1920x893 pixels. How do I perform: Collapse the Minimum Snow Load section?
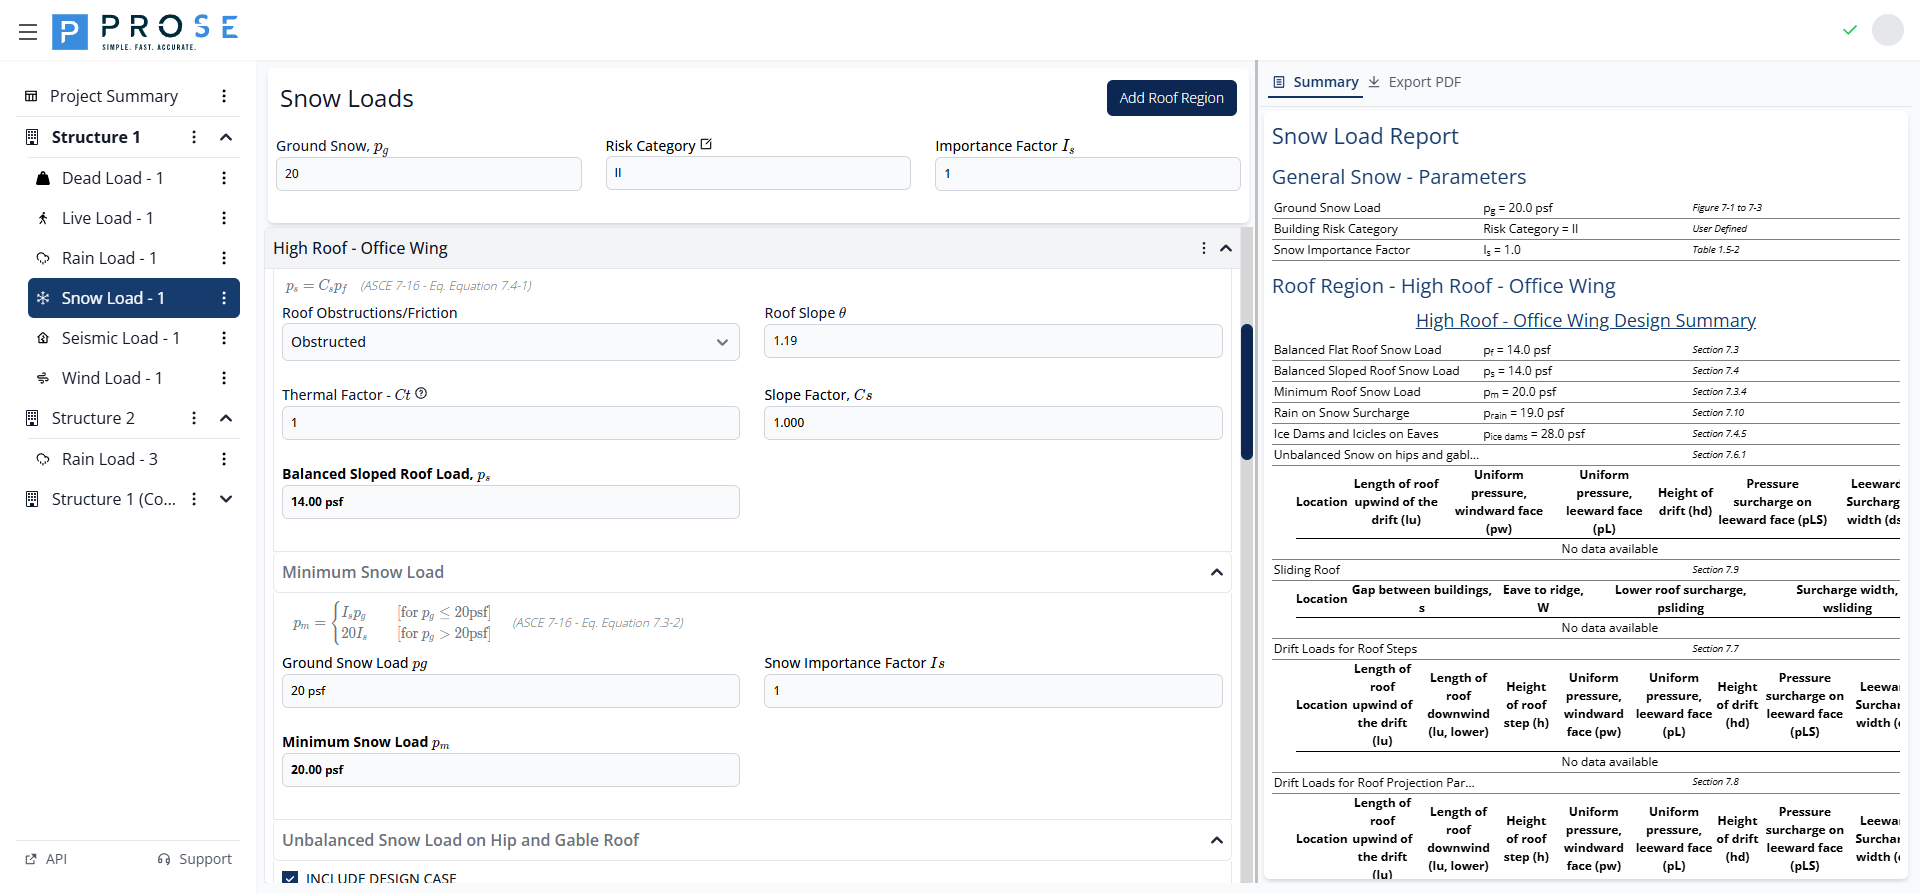tap(1216, 572)
